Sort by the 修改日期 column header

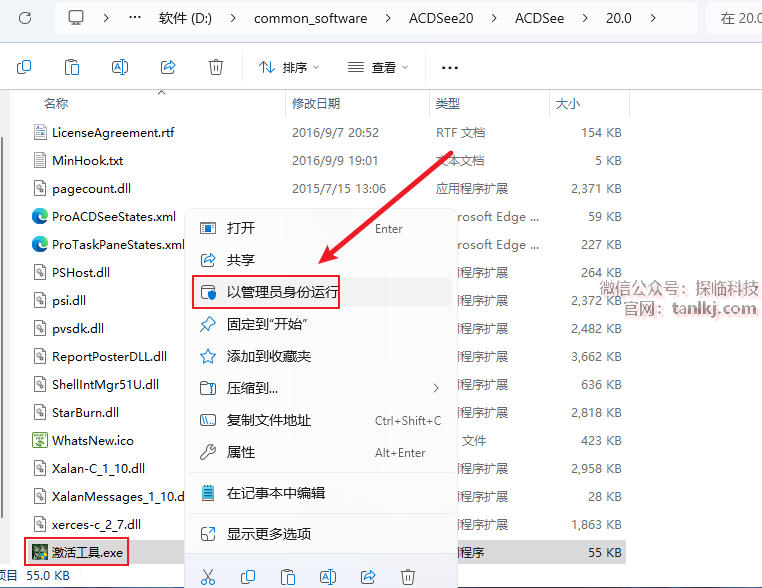(316, 104)
